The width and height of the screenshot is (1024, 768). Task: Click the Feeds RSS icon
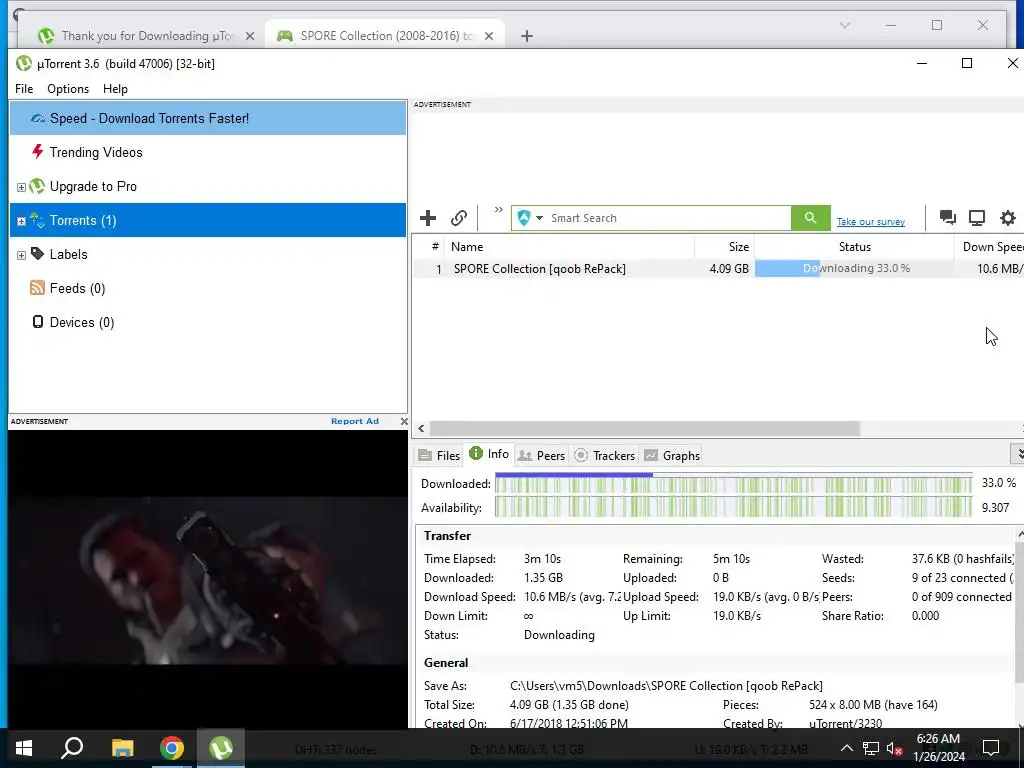(37, 288)
